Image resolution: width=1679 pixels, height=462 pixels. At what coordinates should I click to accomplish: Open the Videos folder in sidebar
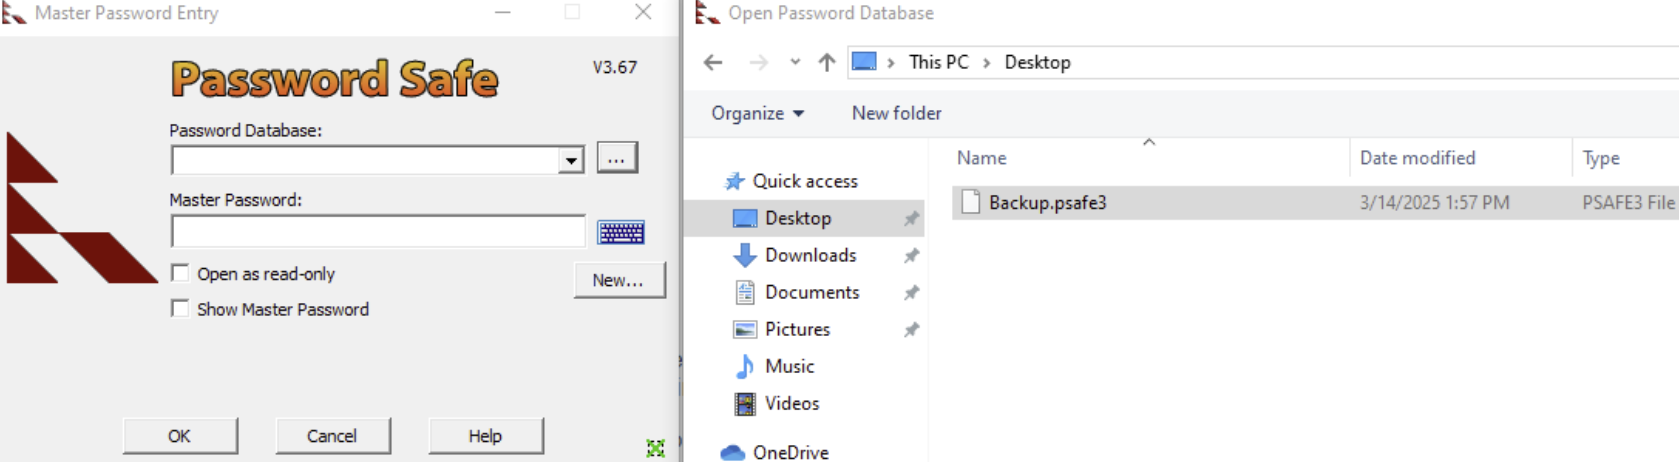791,403
